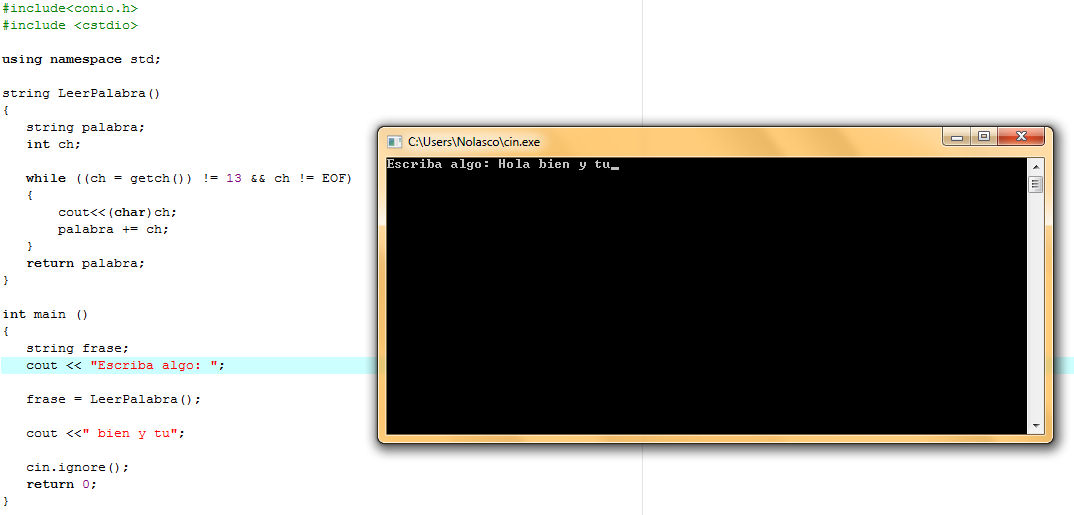The width and height of the screenshot is (1074, 515).
Task: Click the 'cin.ignore();' statement
Action: 77,467
